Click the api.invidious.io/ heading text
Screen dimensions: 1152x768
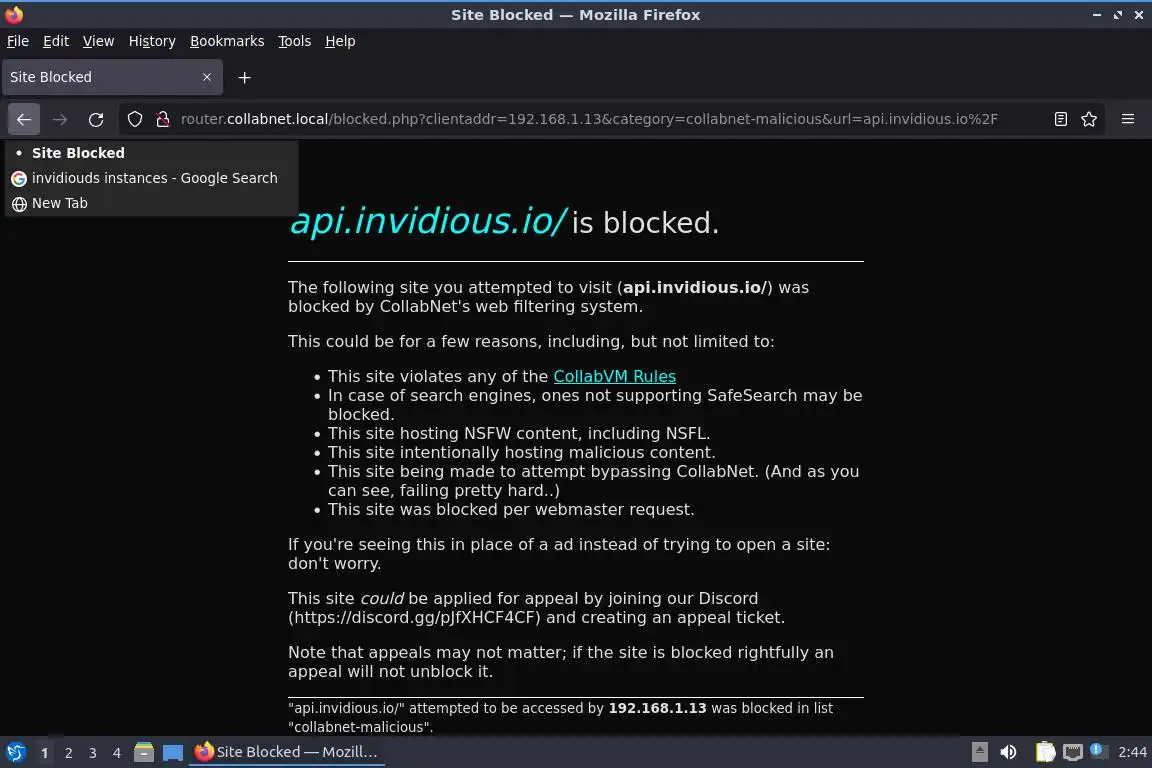pyautogui.click(x=428, y=221)
